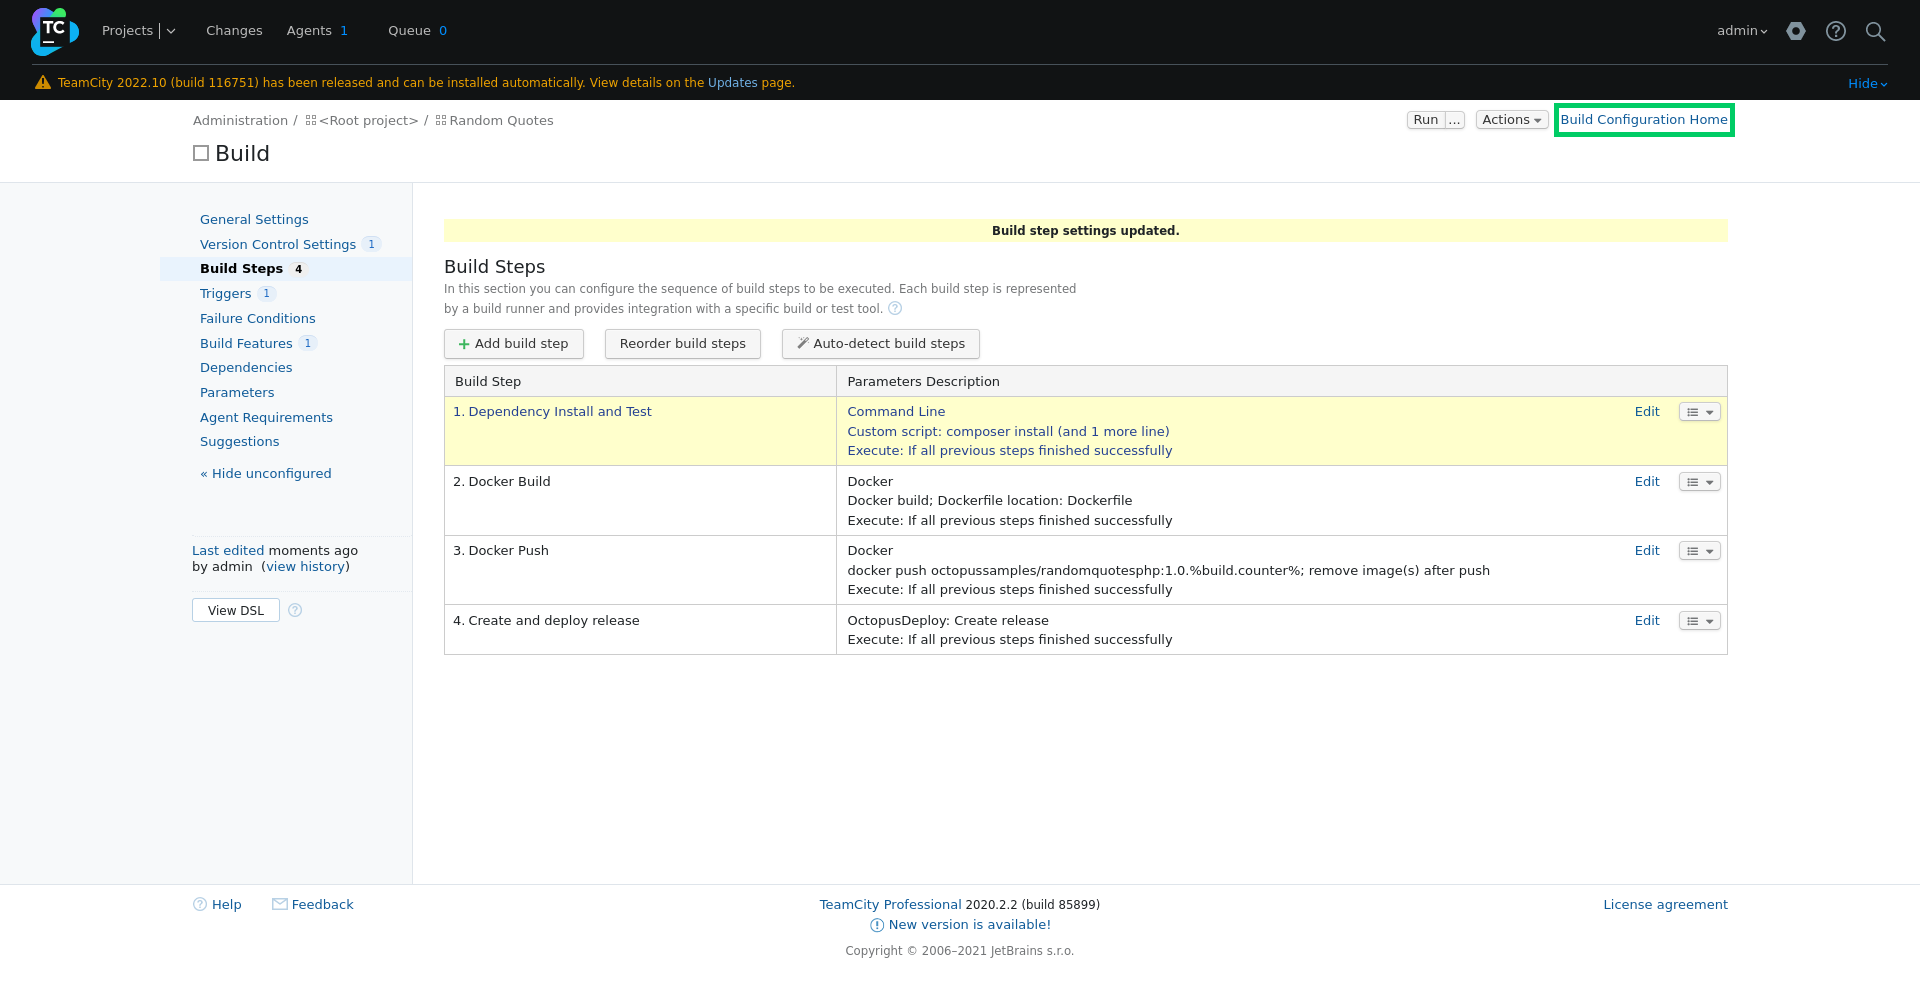The width and height of the screenshot is (1920, 995).
Task: Open Agent Requirements in sidebar
Action: [x=266, y=418]
